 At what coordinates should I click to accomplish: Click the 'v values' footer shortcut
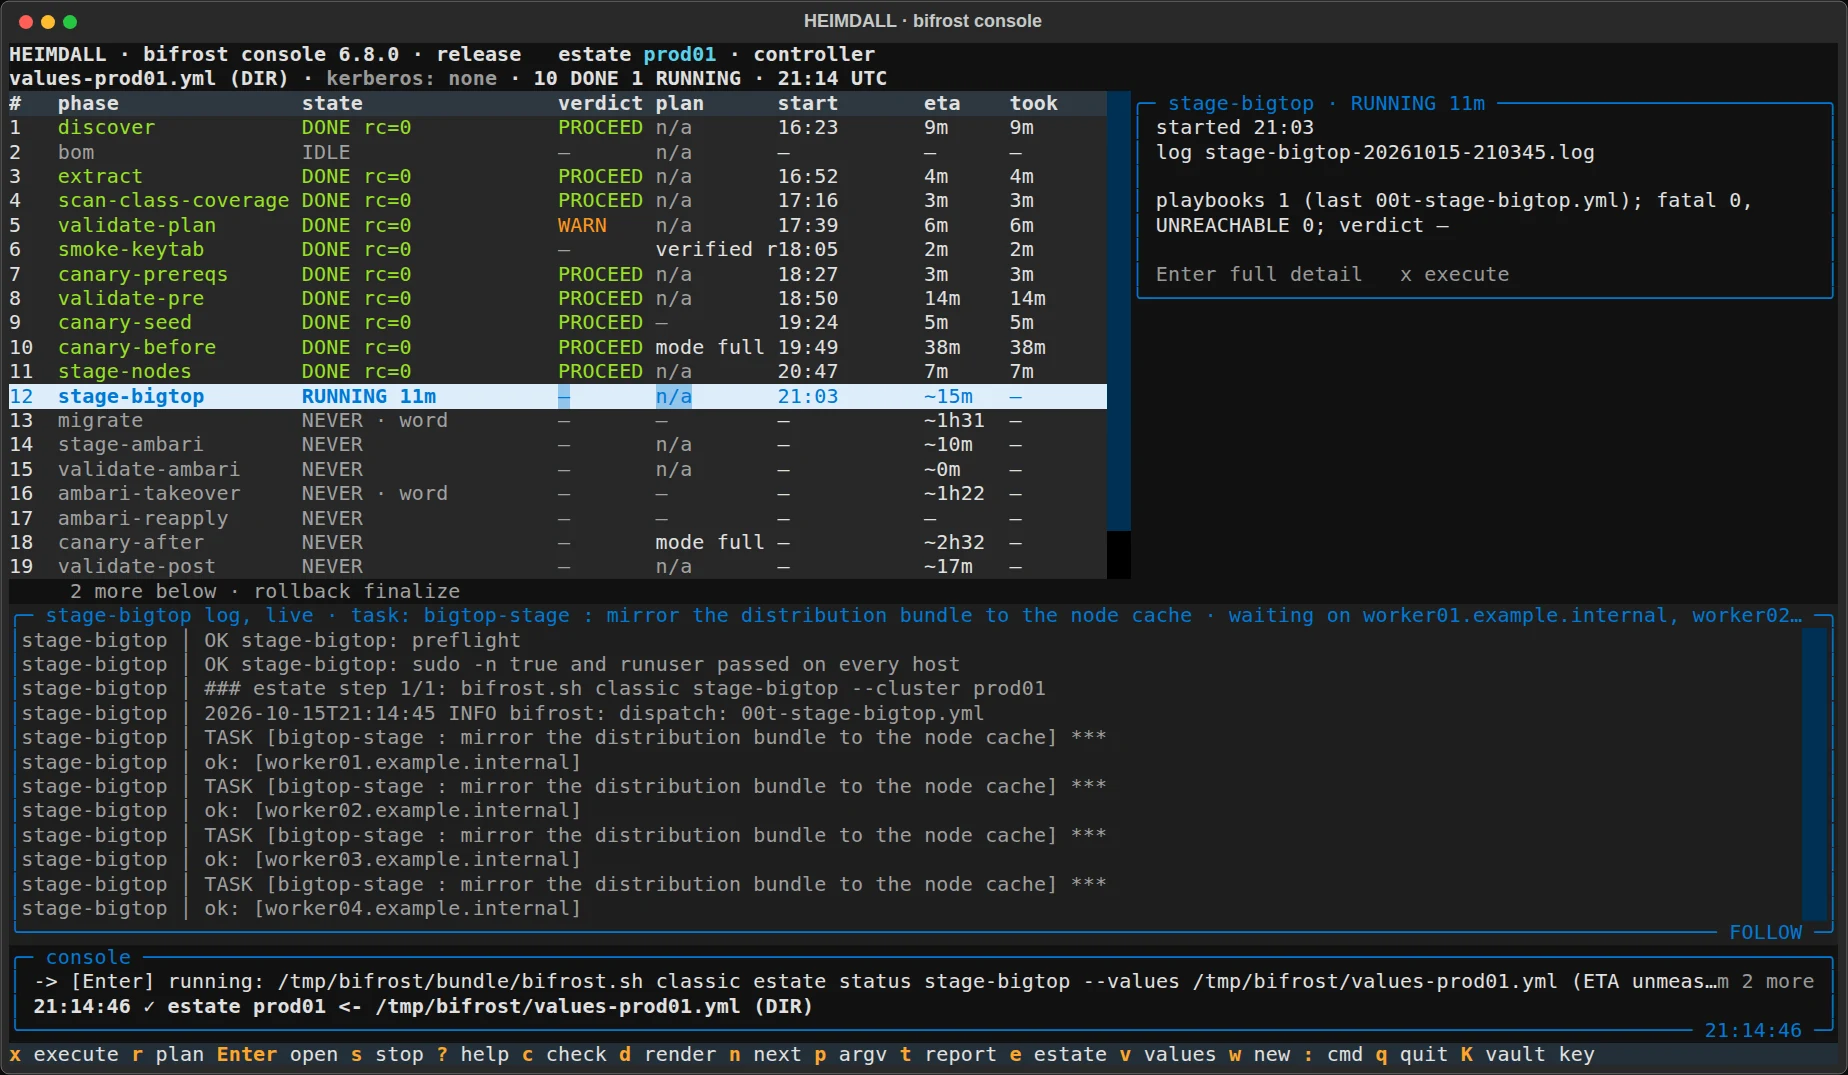[x=1168, y=1055]
